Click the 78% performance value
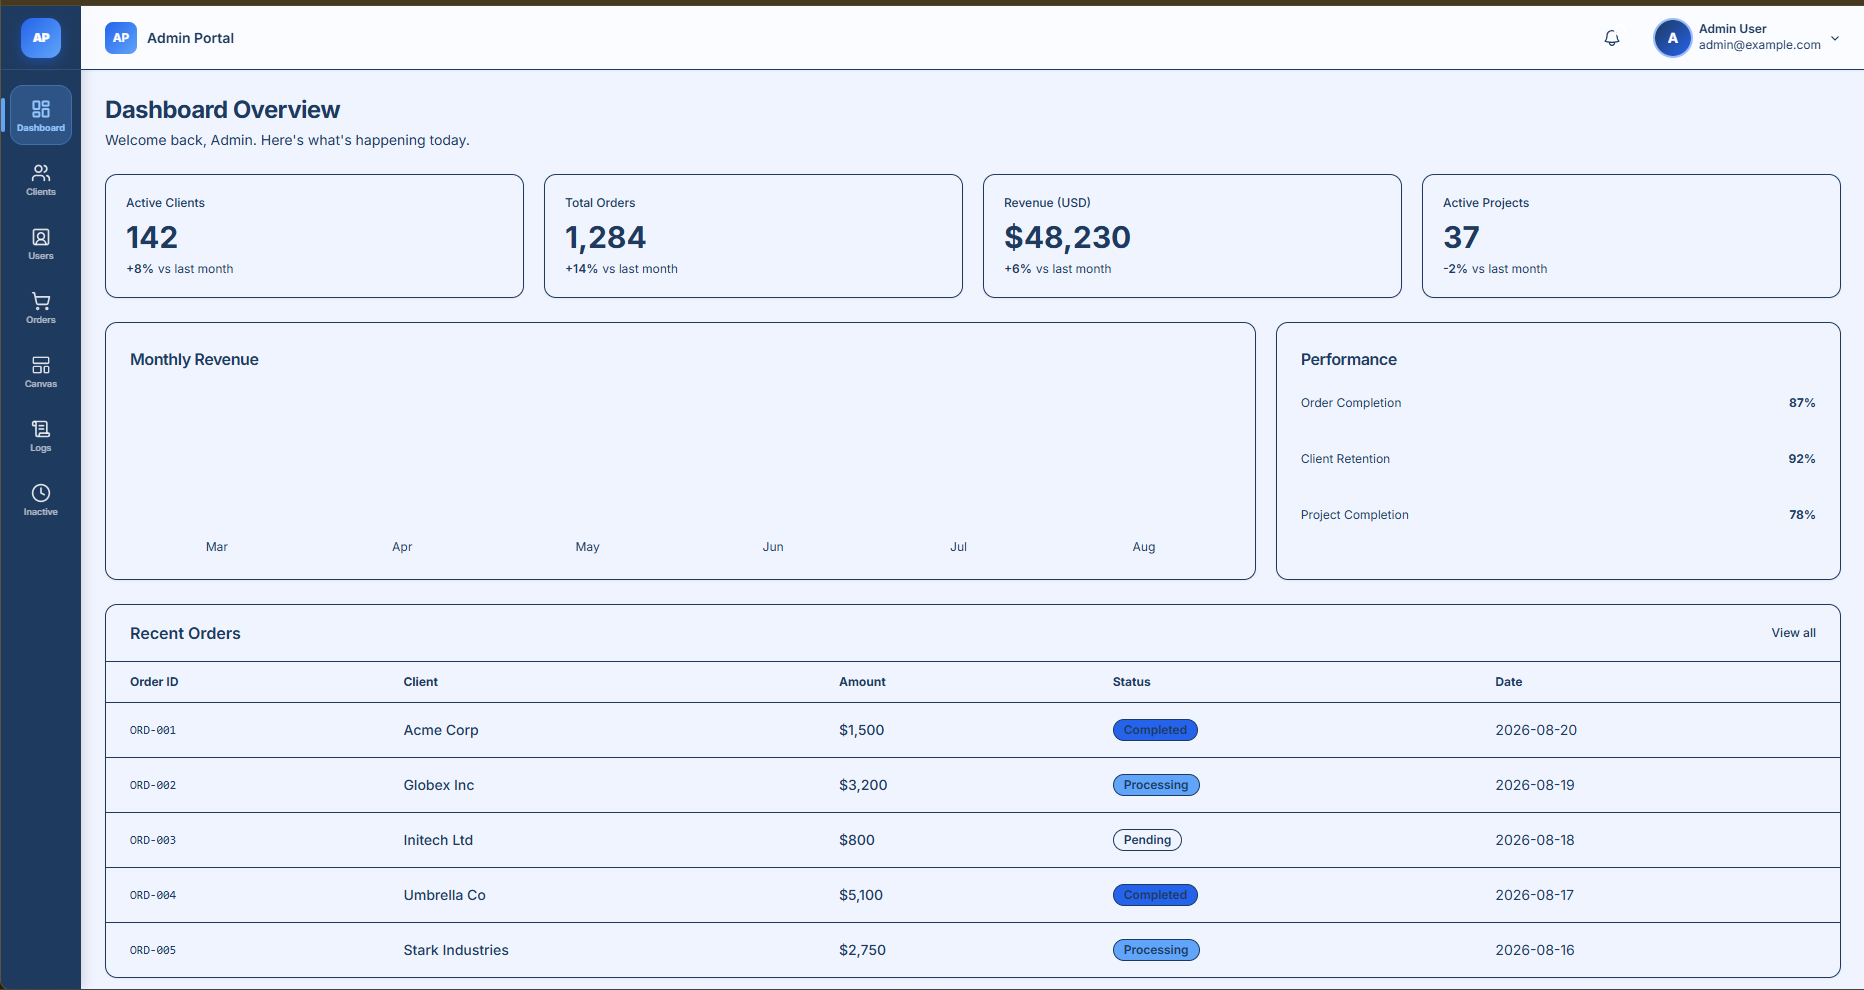The width and height of the screenshot is (1864, 990). point(1802,515)
